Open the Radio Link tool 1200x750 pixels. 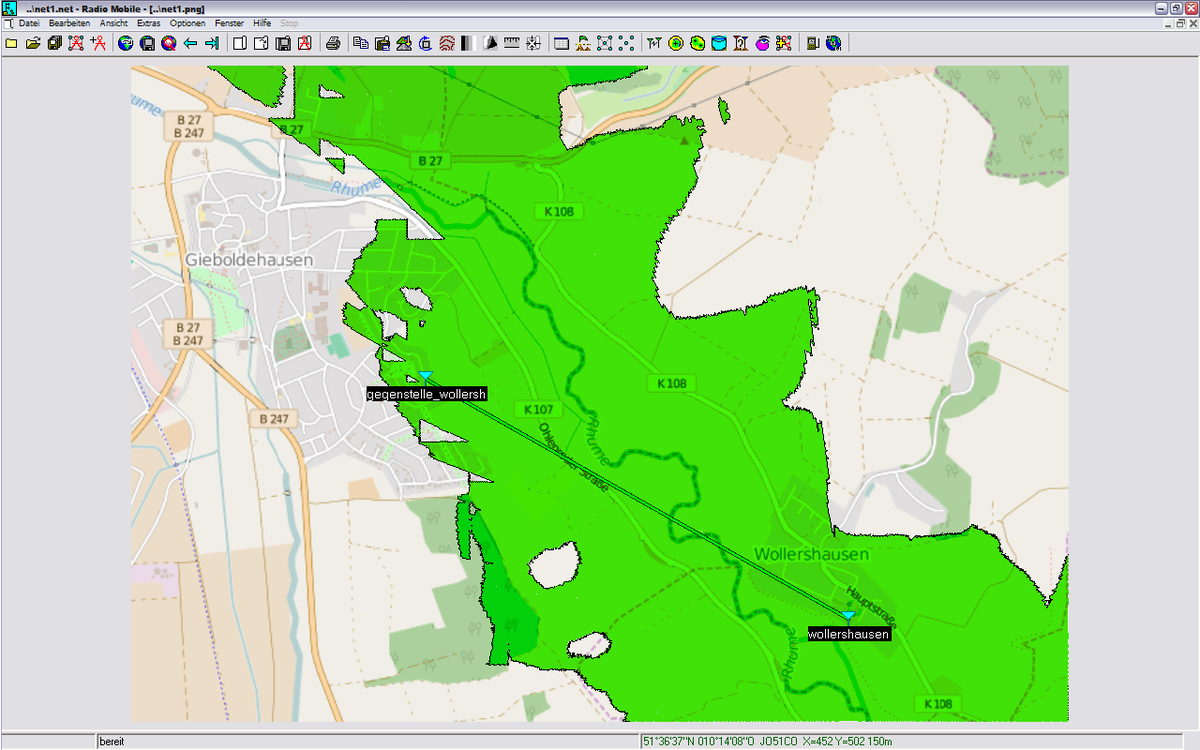click(x=654, y=43)
